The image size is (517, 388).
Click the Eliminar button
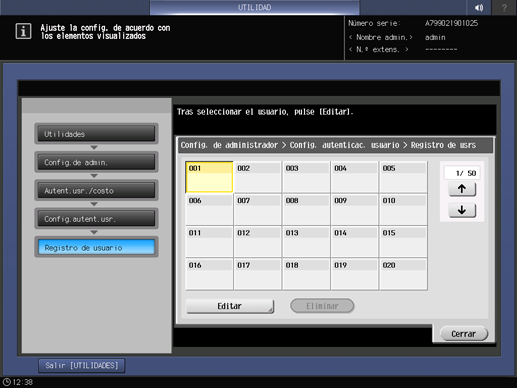[x=322, y=306]
